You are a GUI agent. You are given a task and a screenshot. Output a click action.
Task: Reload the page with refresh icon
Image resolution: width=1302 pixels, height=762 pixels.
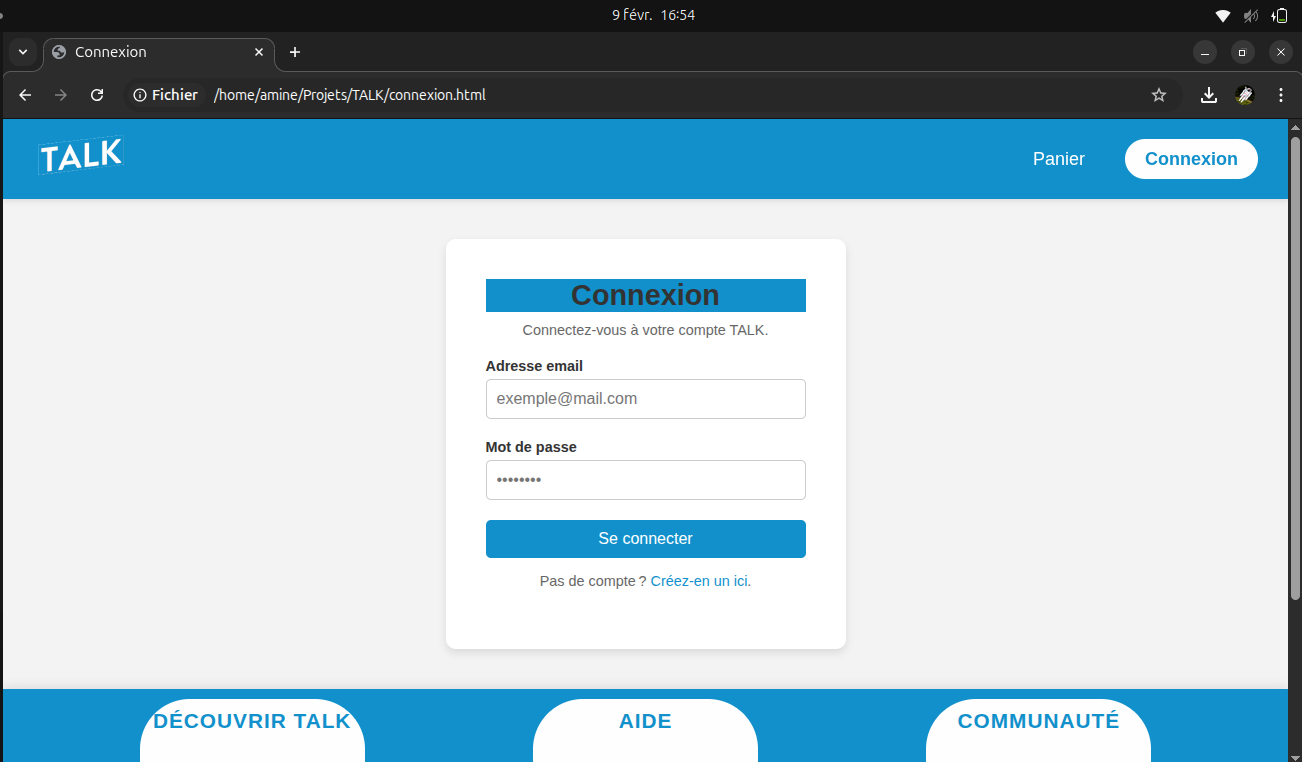[x=97, y=95]
